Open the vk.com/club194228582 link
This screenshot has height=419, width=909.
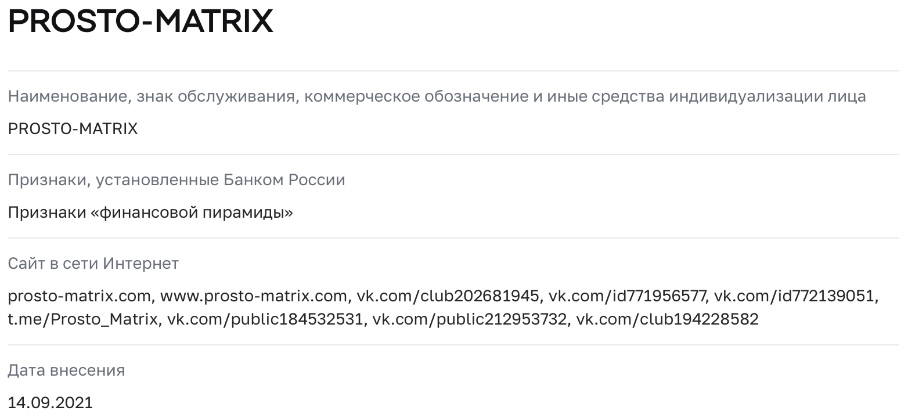667,320
